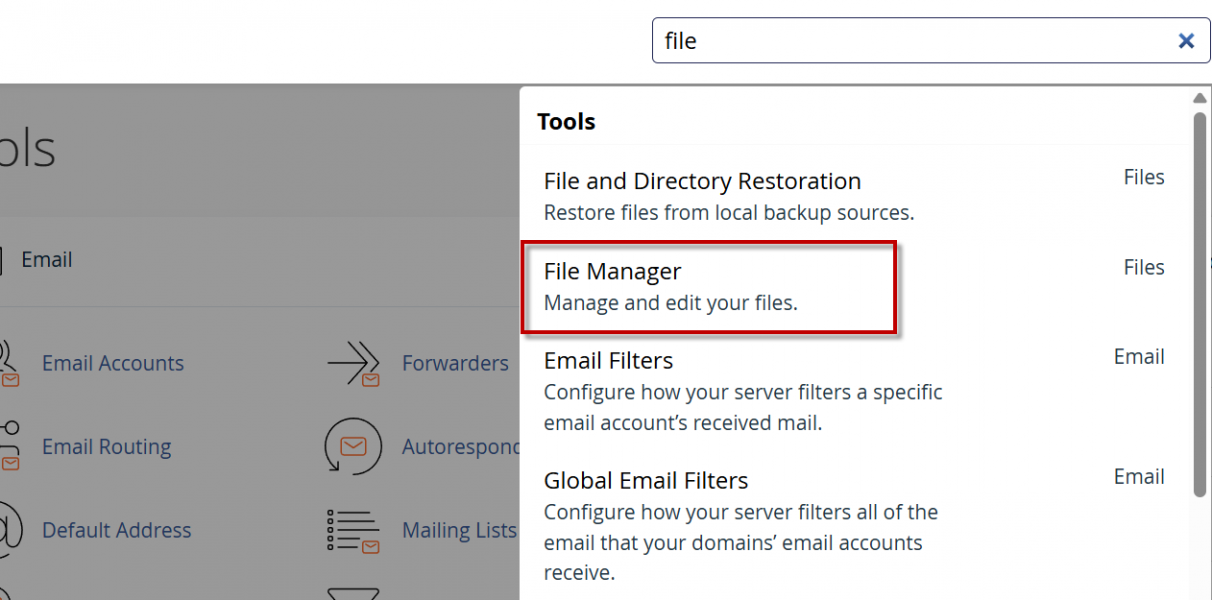The height and width of the screenshot is (600, 1212).
Task: Open the Email Routing text link
Action: [x=106, y=447]
